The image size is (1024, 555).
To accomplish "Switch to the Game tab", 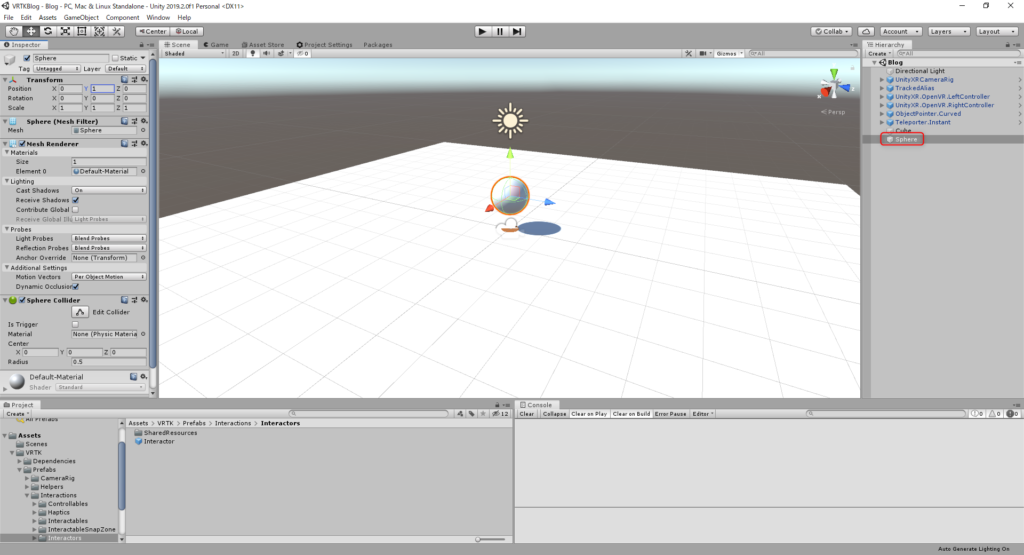I will (216, 44).
